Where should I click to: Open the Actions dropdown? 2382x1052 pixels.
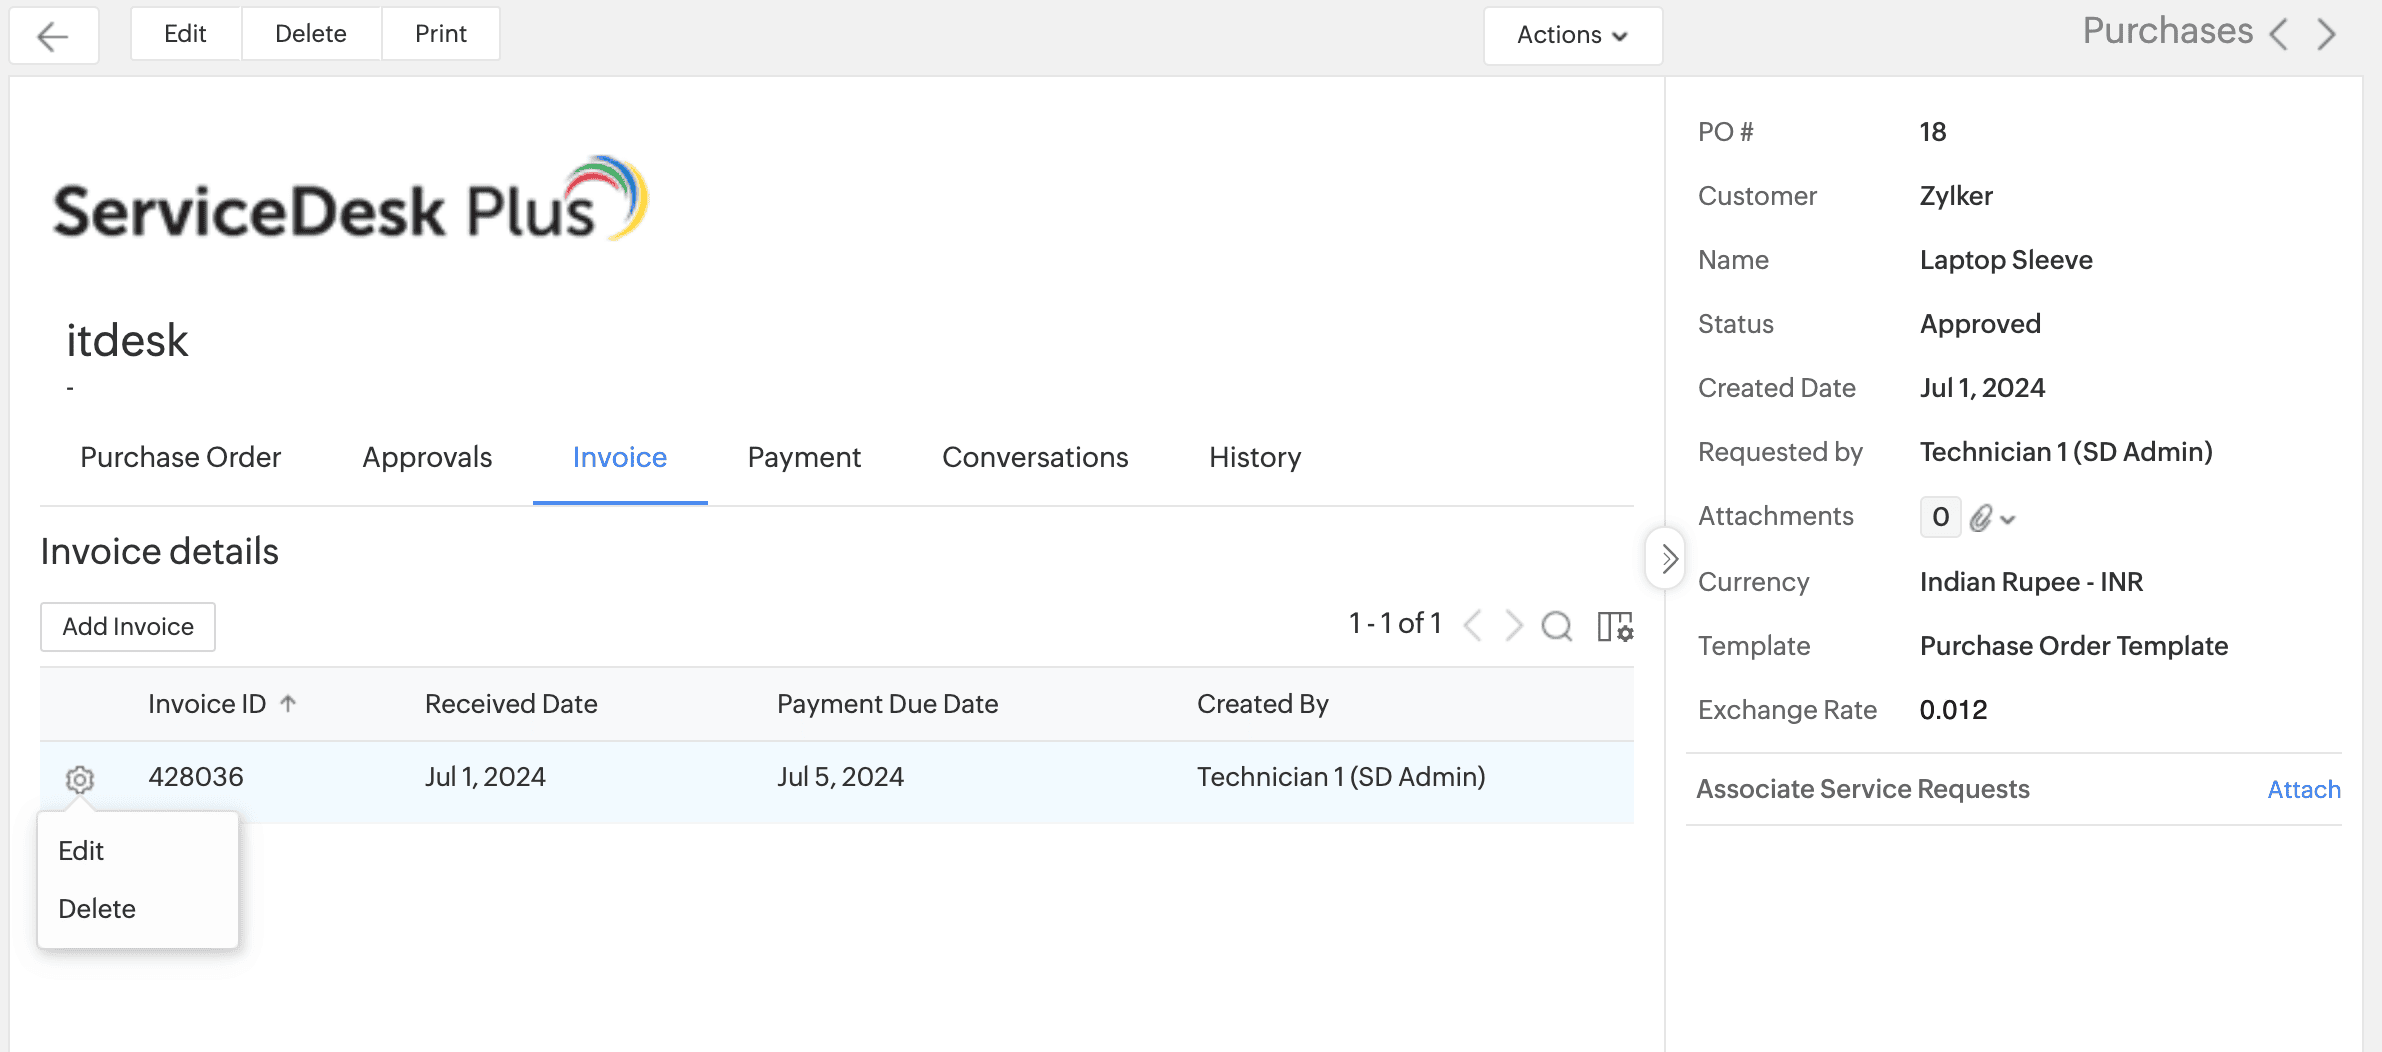[1572, 35]
